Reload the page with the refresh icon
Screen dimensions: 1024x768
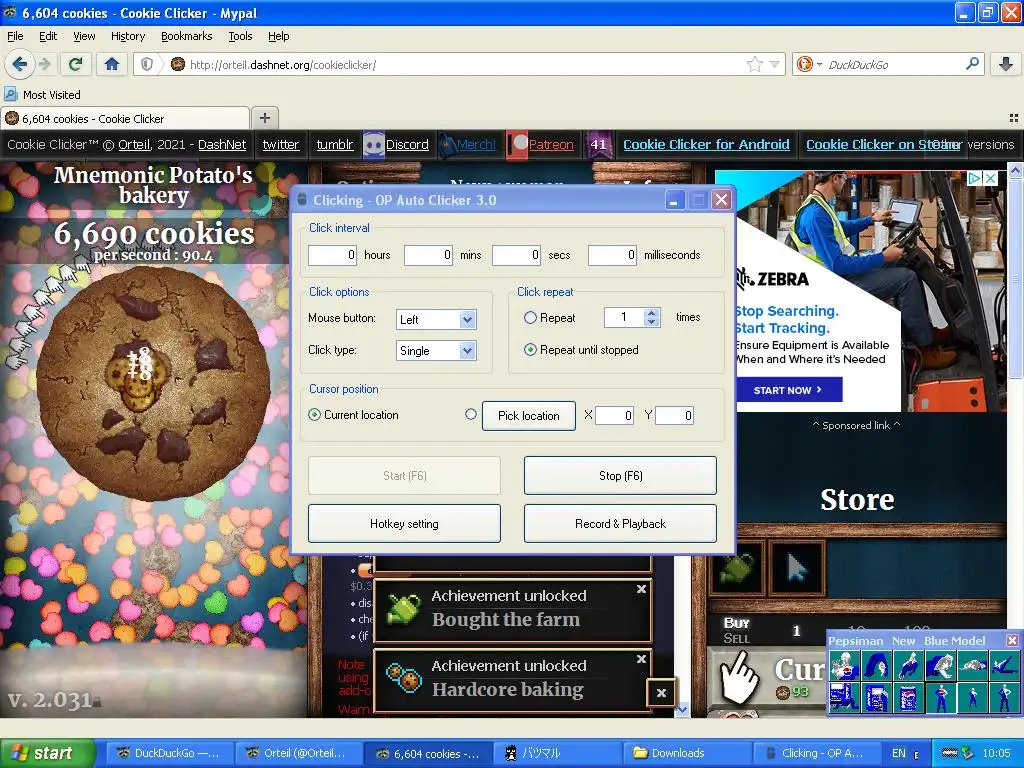76,64
